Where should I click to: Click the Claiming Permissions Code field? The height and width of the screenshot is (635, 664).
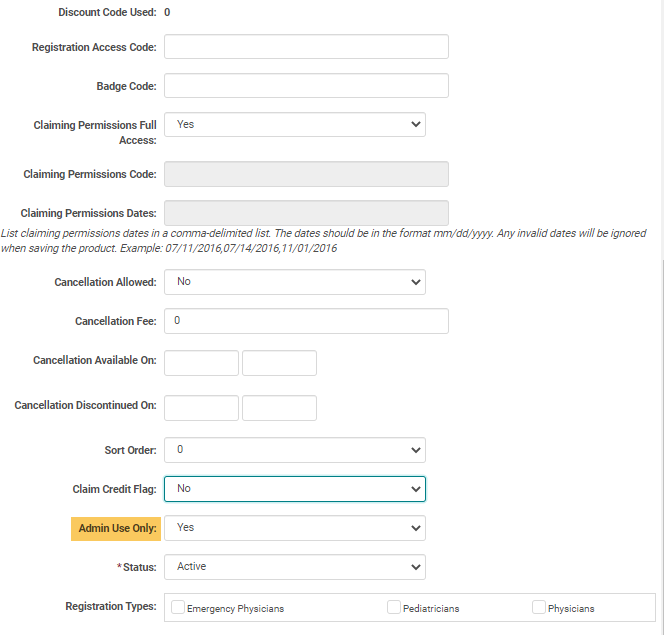(306, 174)
